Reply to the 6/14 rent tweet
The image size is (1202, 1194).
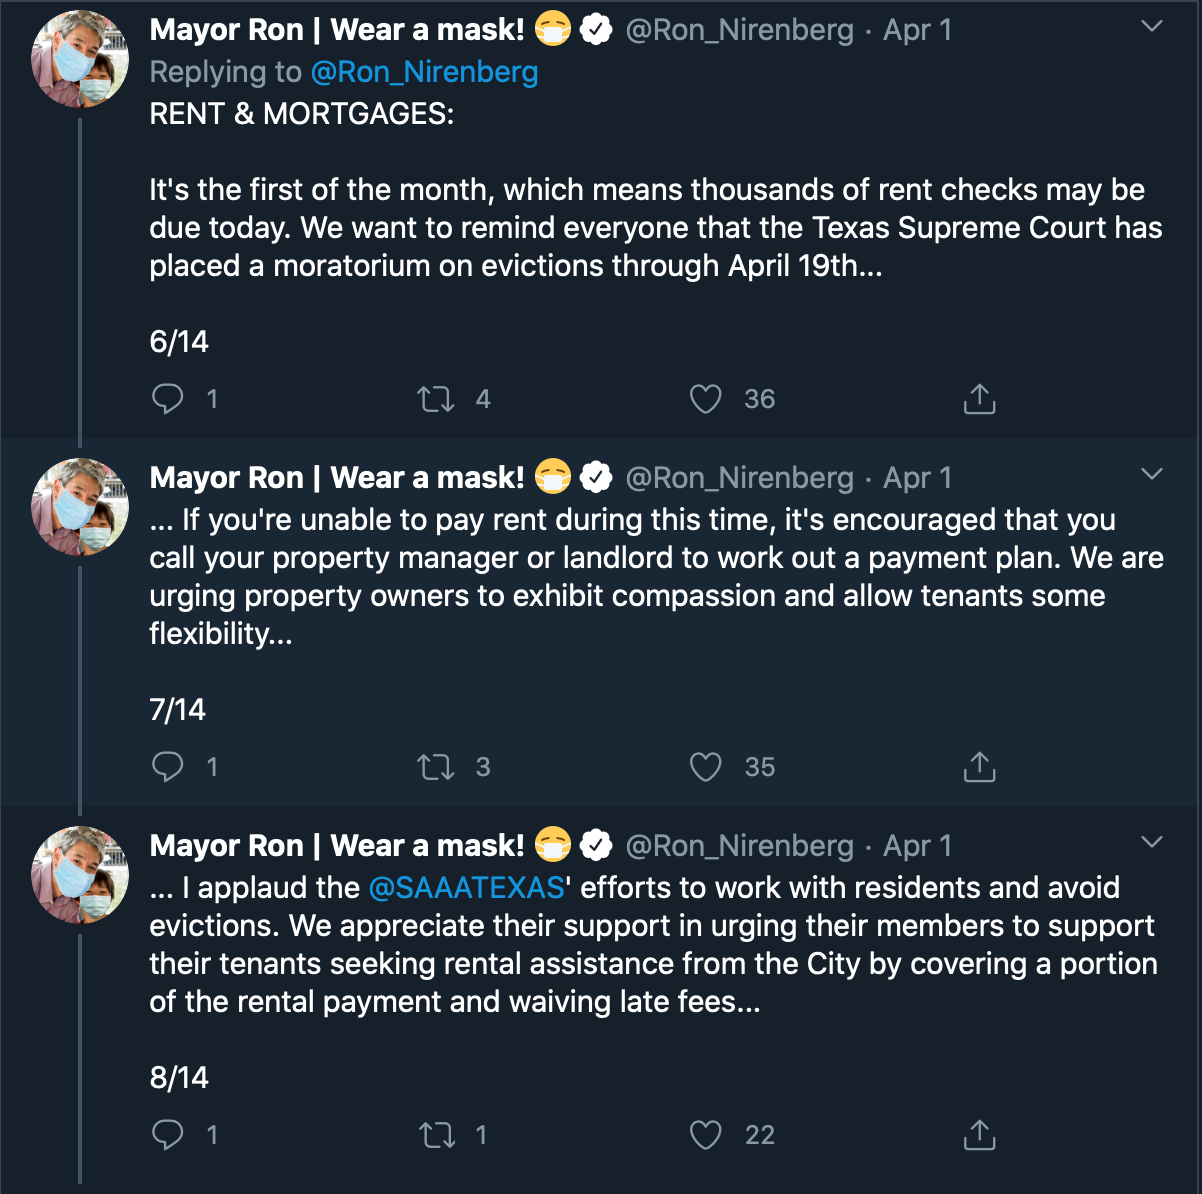pyautogui.click(x=168, y=399)
